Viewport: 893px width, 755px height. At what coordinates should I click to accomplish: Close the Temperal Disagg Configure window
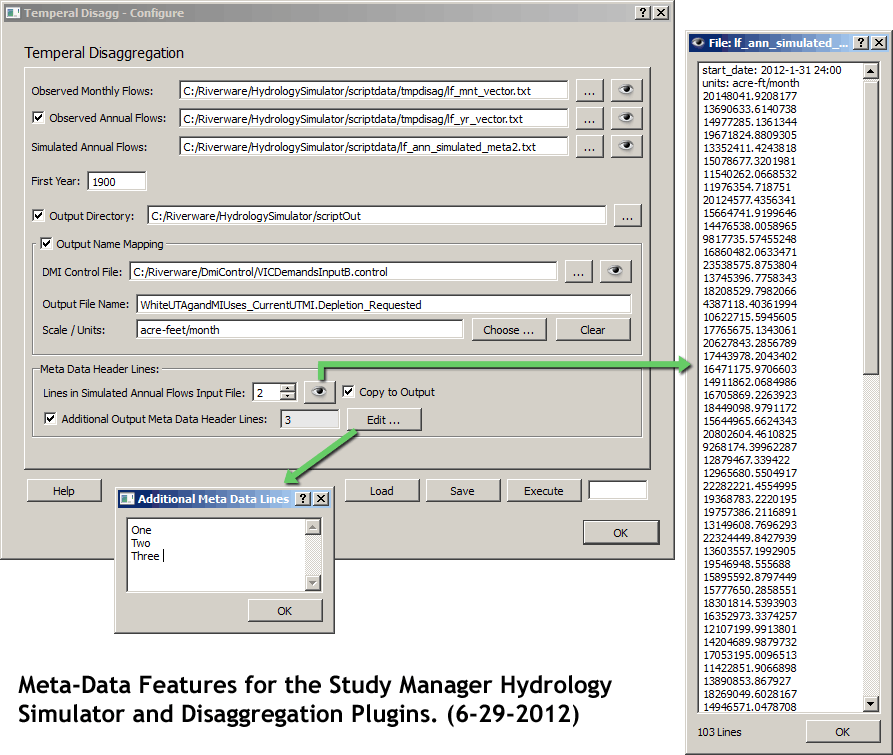(661, 13)
